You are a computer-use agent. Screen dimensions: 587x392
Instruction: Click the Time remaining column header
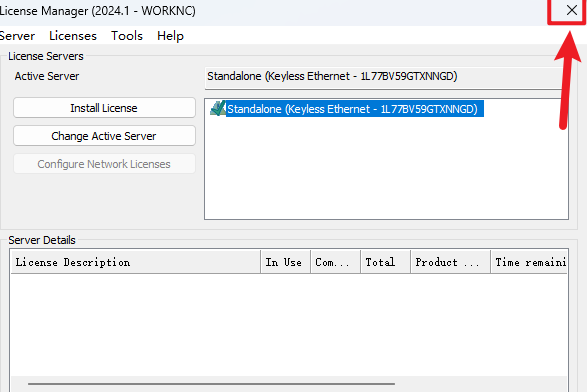(x=529, y=262)
